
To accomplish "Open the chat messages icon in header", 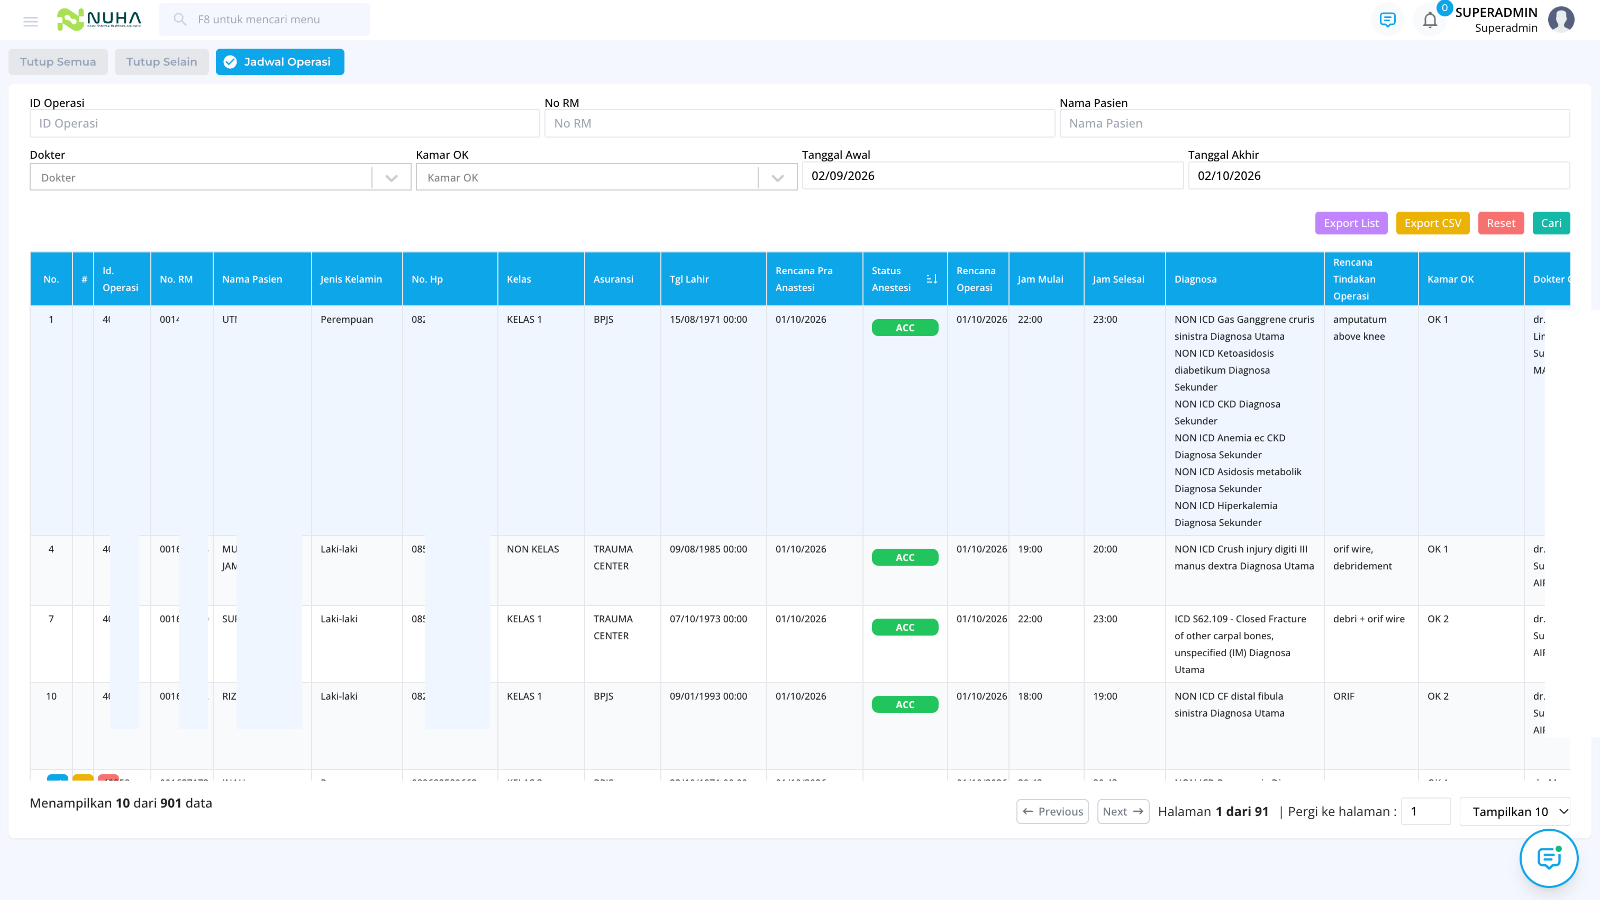I will tap(1387, 20).
